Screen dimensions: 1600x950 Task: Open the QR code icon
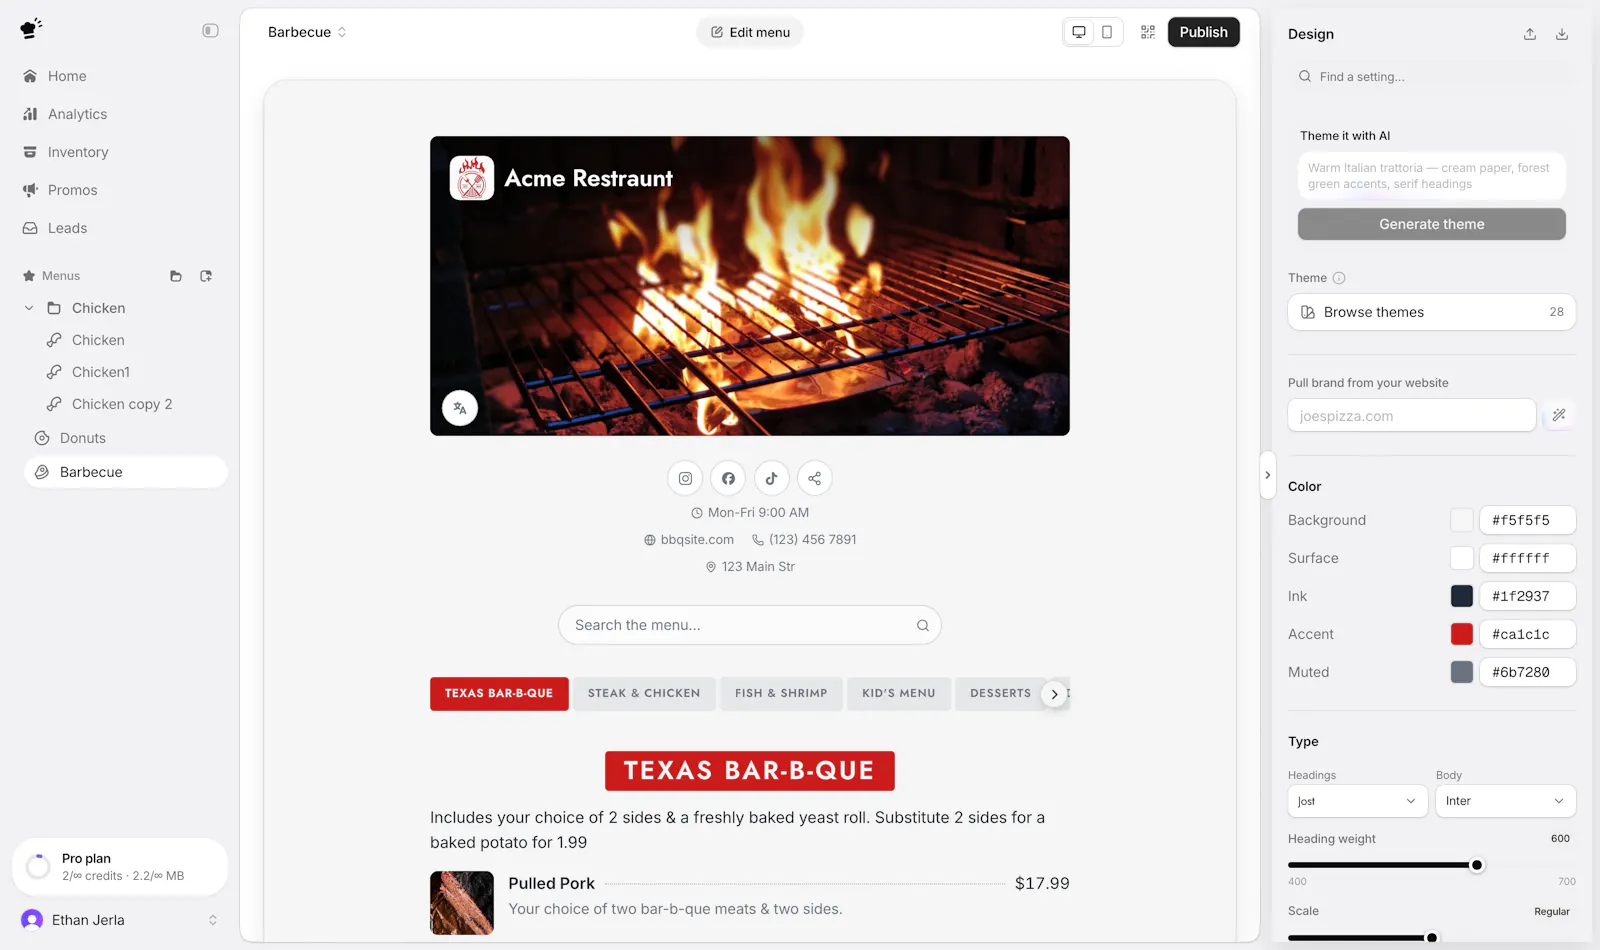pyautogui.click(x=1148, y=32)
